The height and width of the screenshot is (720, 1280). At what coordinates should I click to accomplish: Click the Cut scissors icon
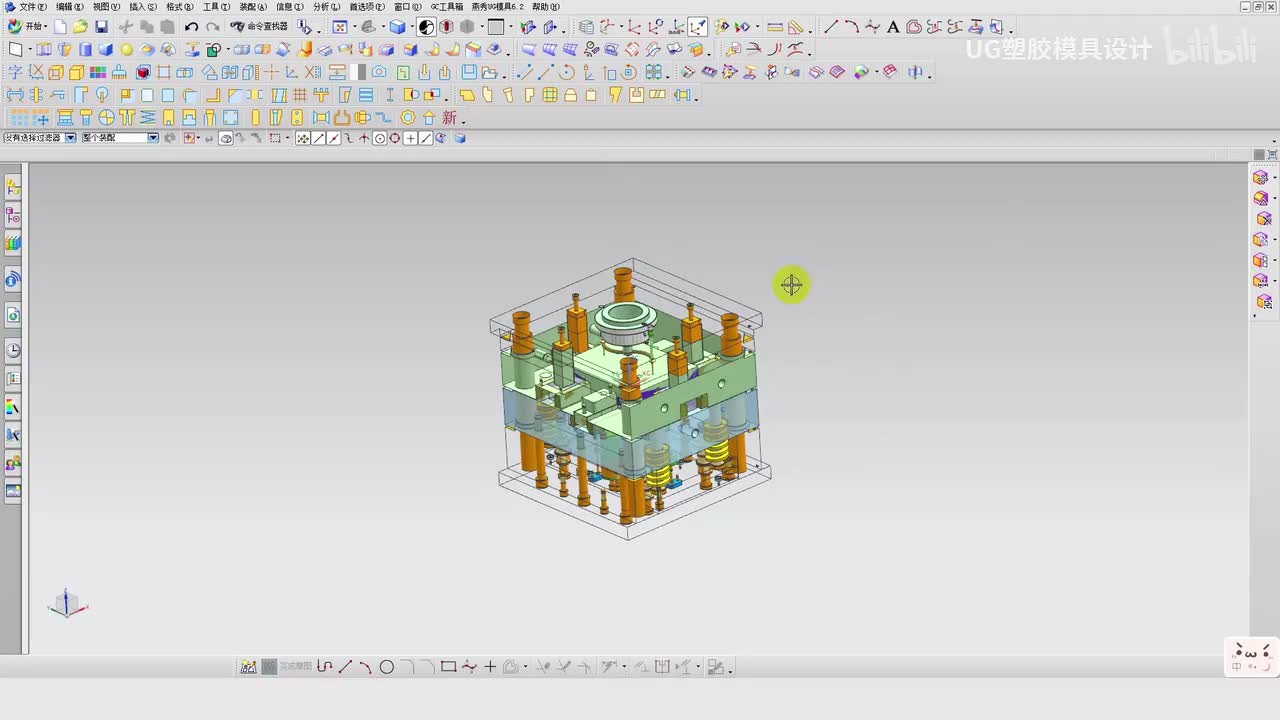coord(126,27)
